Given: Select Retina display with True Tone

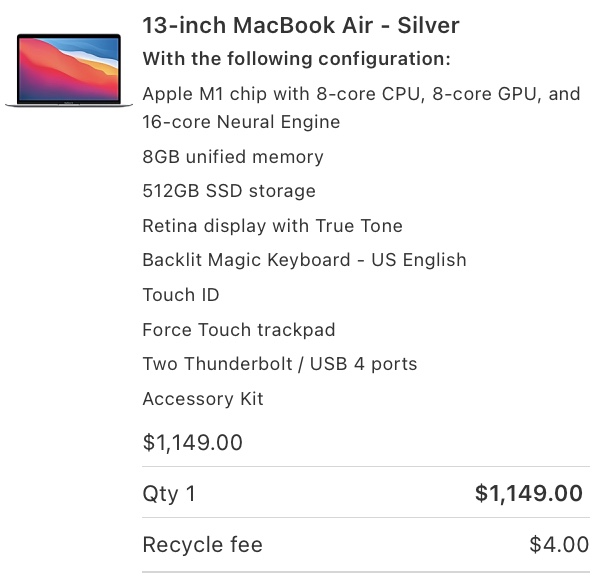Looking at the screenshot, I should (x=272, y=226).
